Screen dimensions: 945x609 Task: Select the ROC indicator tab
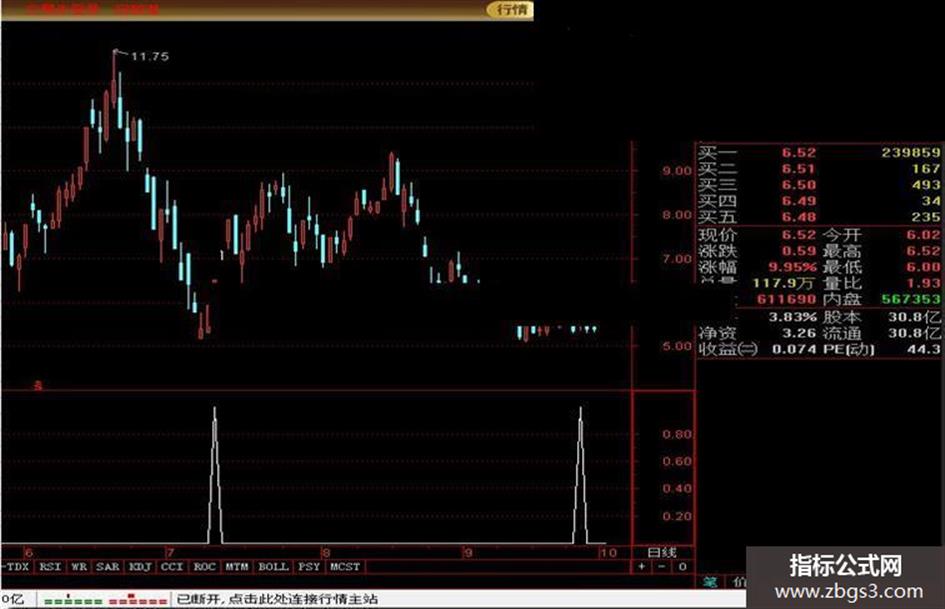click(204, 567)
